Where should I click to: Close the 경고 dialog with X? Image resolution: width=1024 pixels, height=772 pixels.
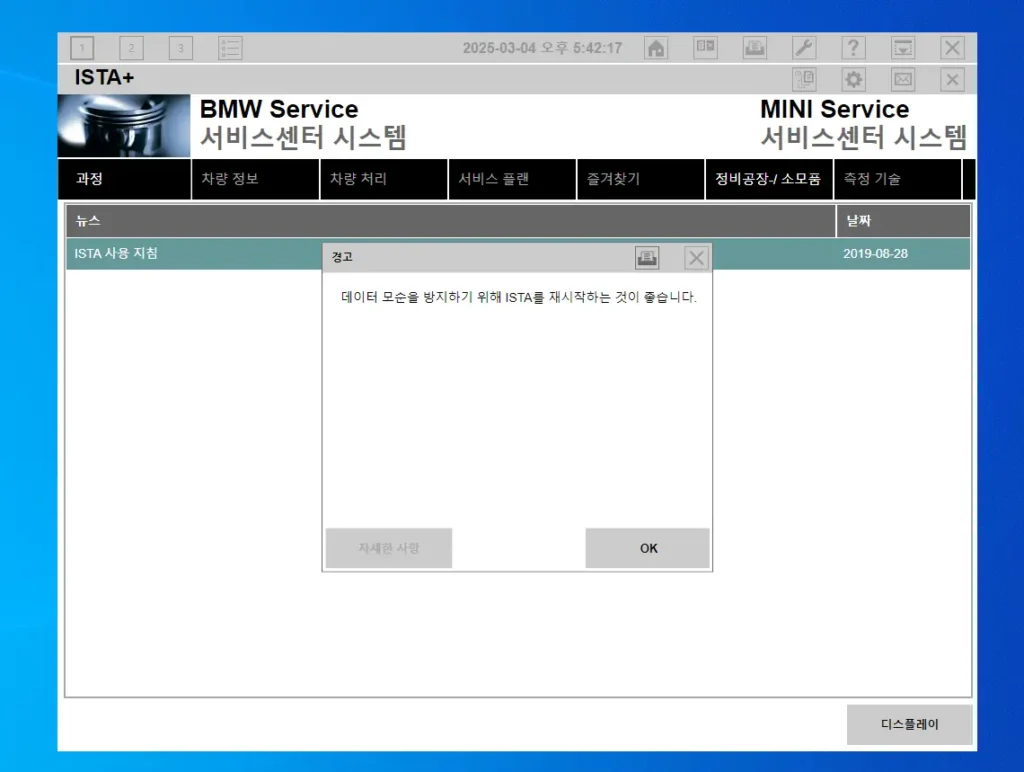[696, 258]
